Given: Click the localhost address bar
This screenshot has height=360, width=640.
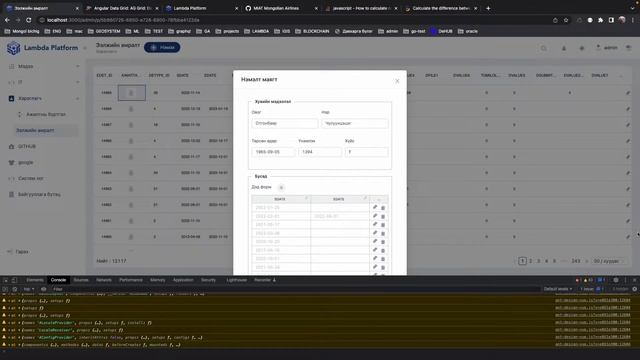Looking at the screenshot, I should [294, 20].
